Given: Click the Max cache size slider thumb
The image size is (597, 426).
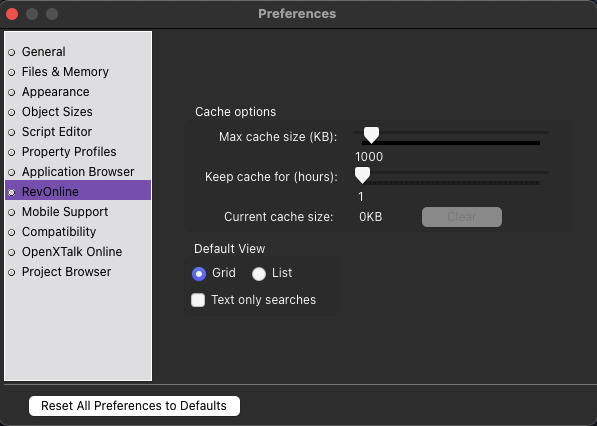Looking at the screenshot, I should pyautogui.click(x=371, y=135).
